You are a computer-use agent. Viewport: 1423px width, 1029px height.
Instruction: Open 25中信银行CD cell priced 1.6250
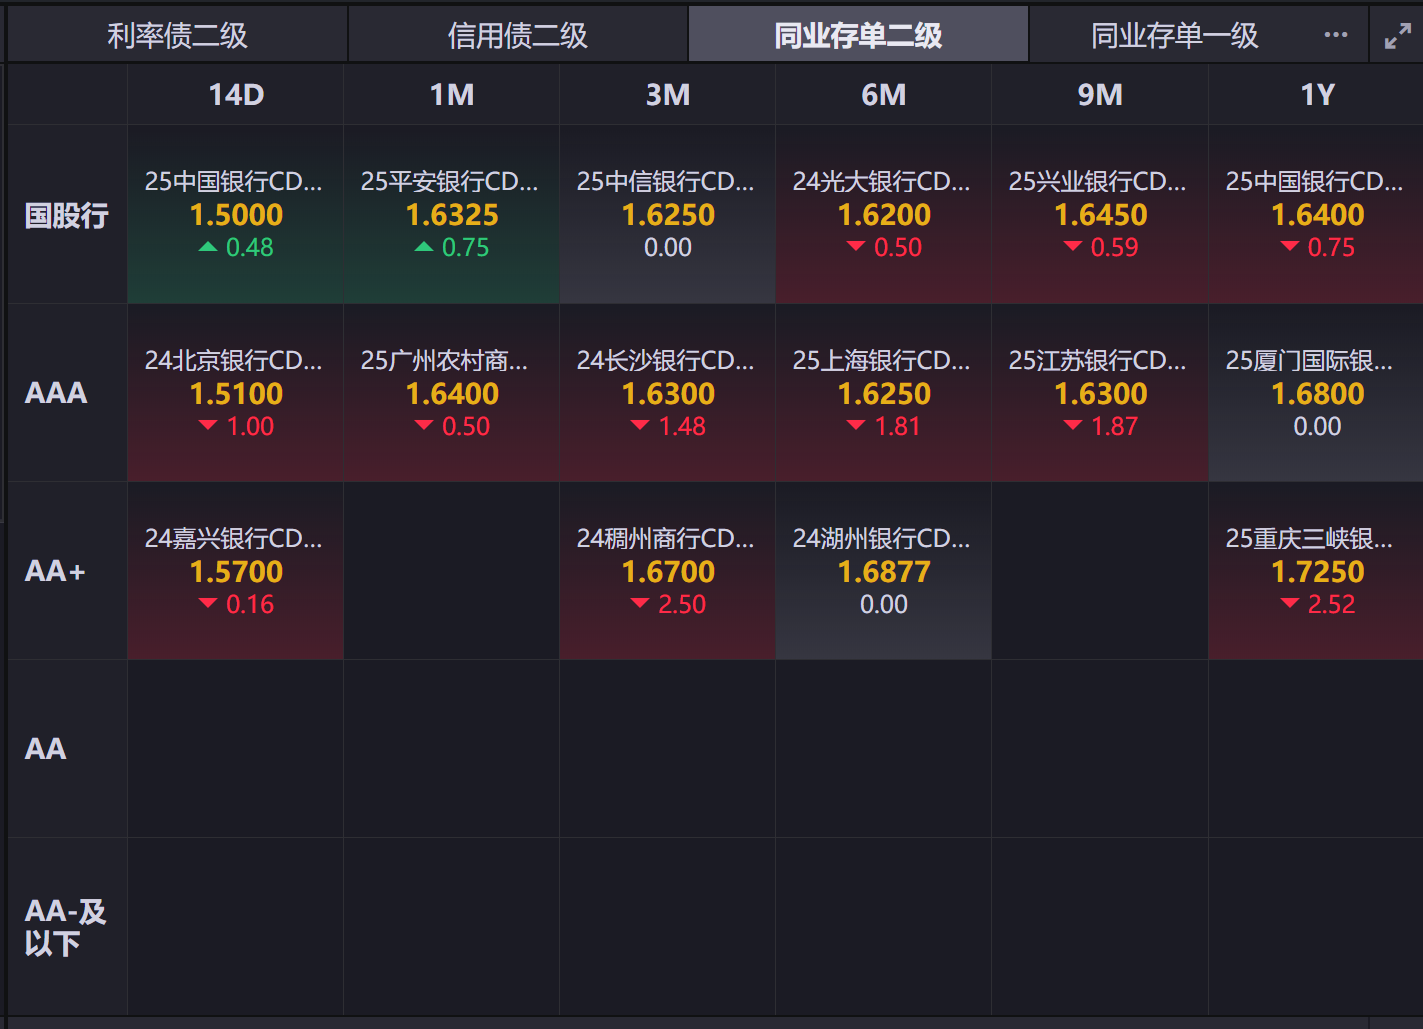(668, 215)
